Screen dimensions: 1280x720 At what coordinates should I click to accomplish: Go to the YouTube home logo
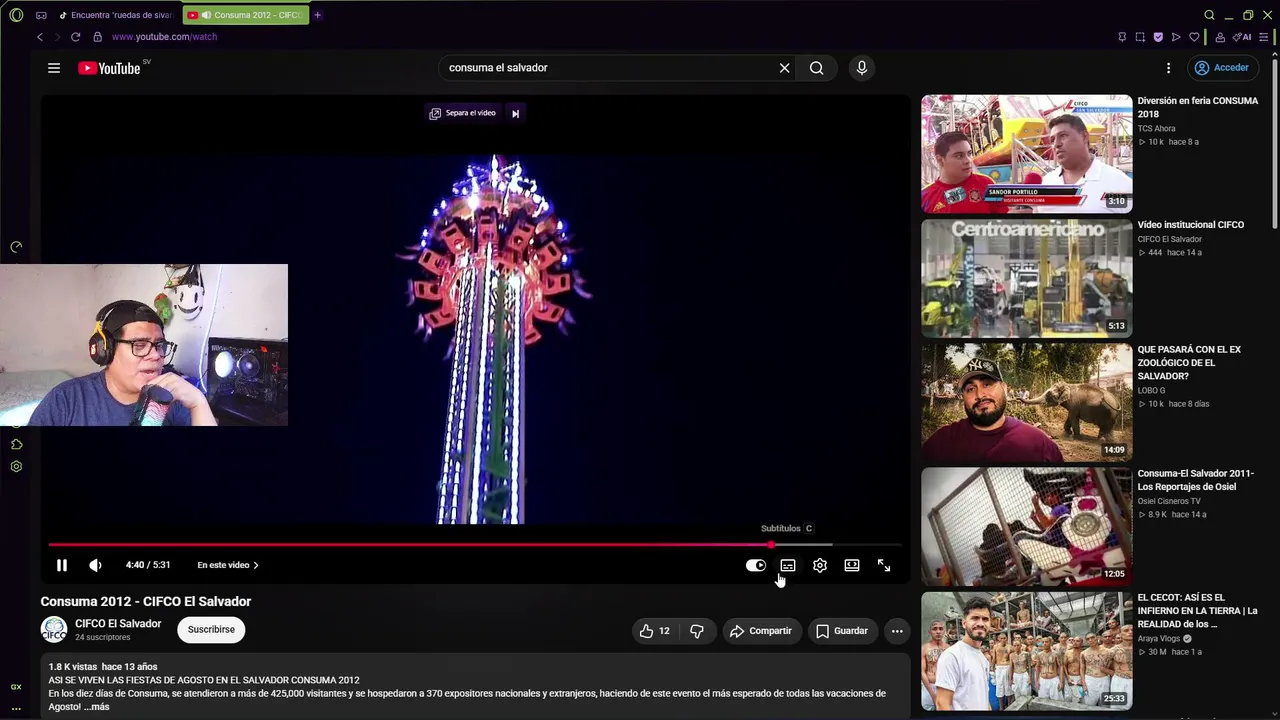(x=109, y=68)
